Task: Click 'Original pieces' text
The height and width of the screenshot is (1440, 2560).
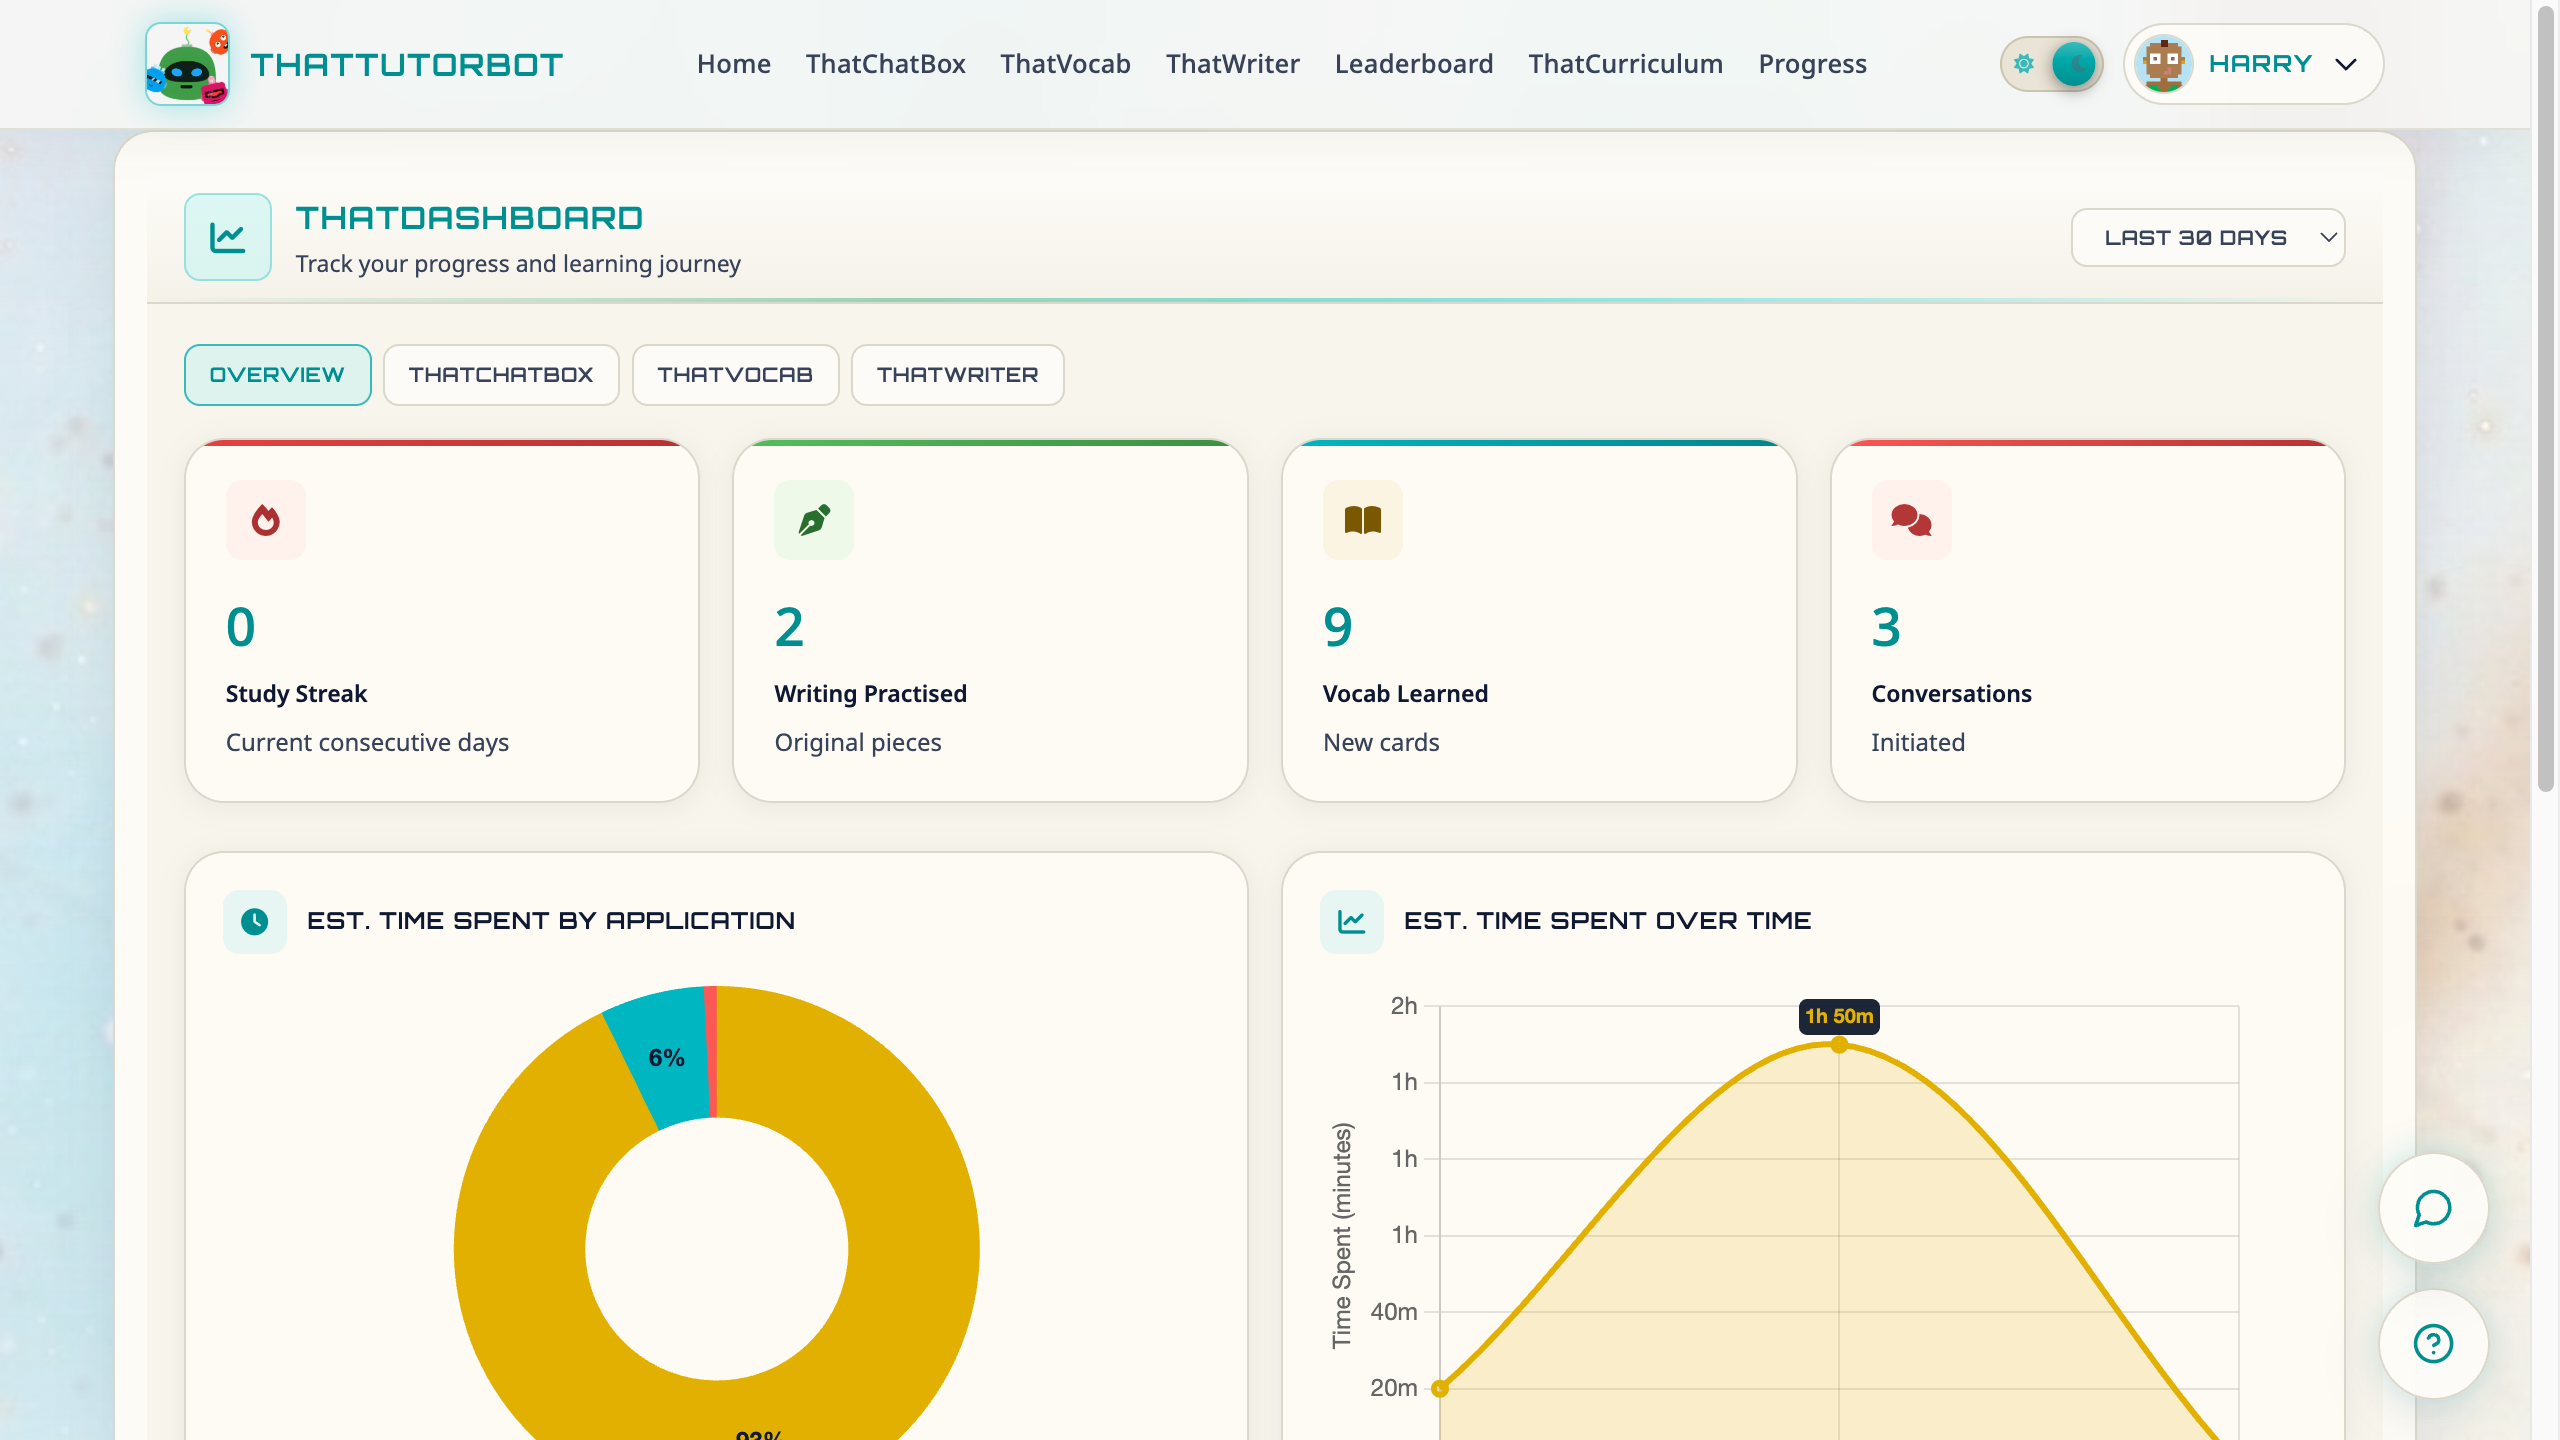Action: tap(858, 742)
